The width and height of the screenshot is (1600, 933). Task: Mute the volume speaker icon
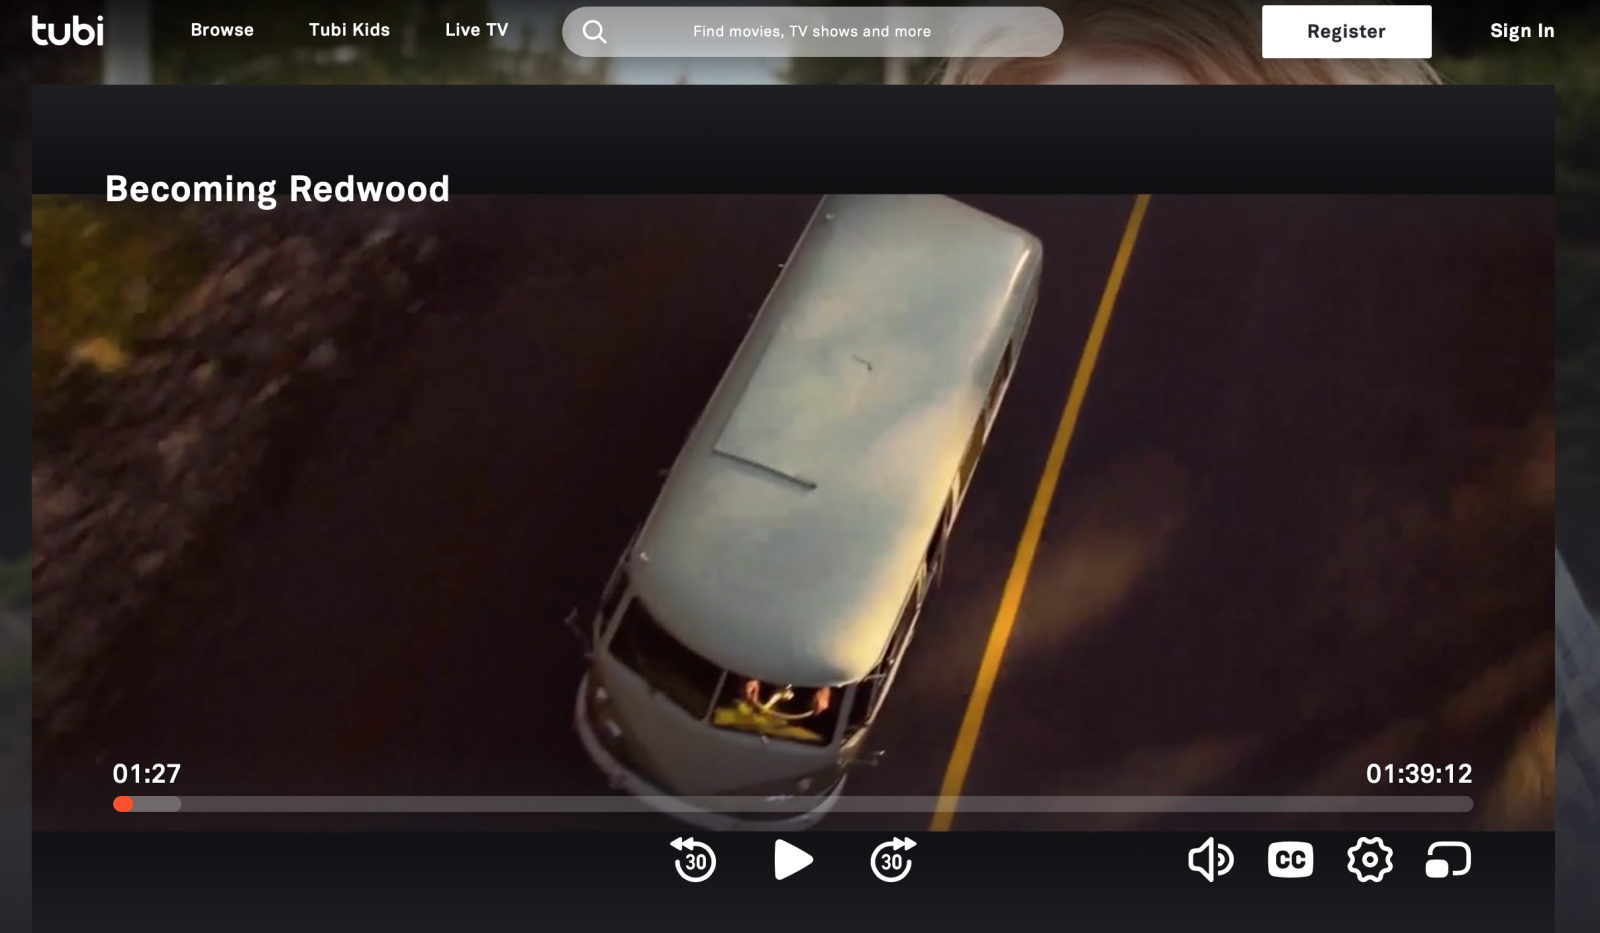[1210, 860]
